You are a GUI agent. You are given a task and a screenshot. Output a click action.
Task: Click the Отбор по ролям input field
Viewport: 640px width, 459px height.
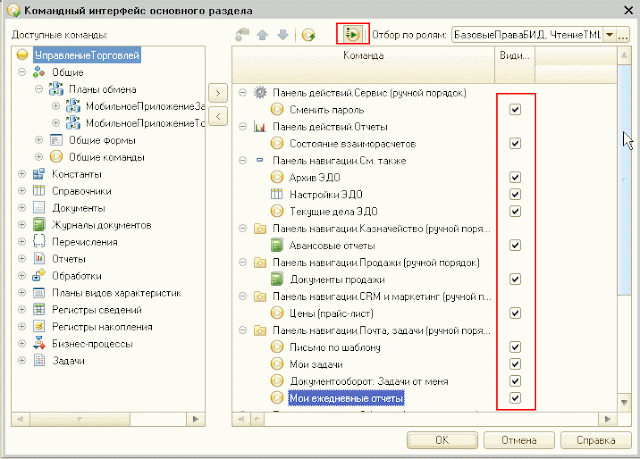pos(527,35)
